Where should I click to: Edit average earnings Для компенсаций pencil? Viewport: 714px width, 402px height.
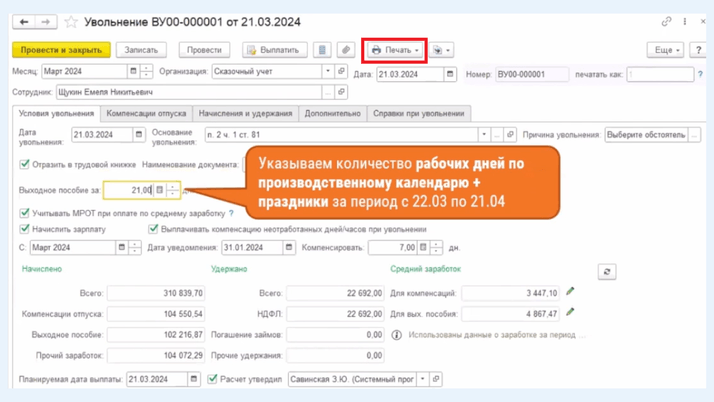tap(570, 291)
